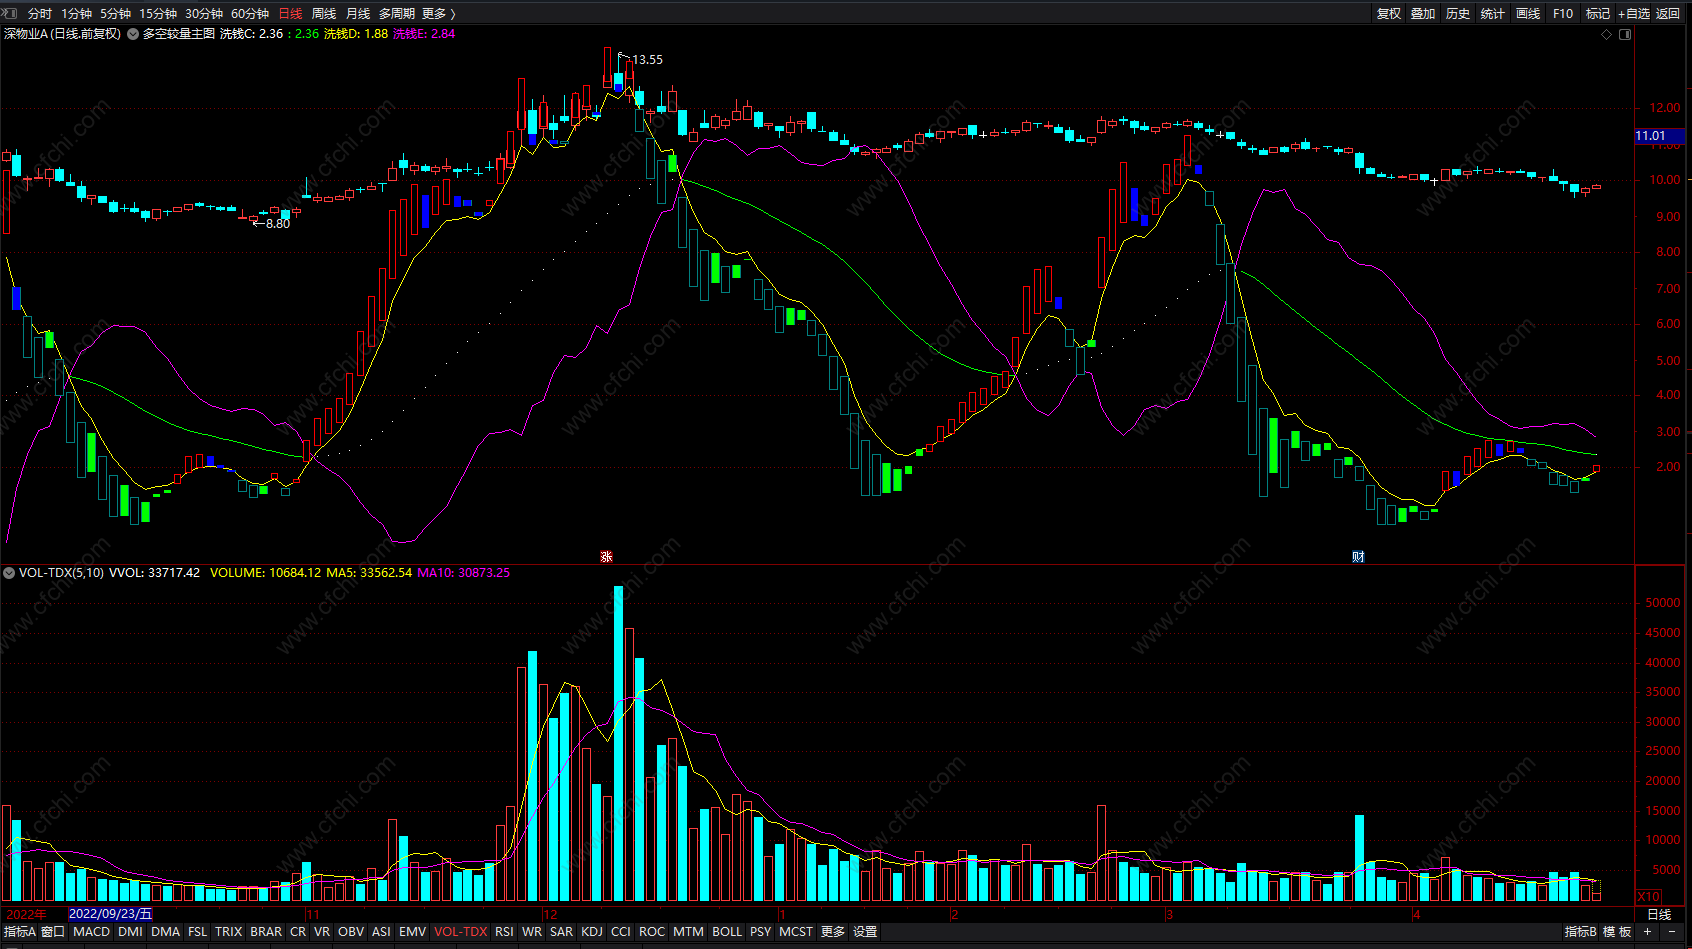The width and height of the screenshot is (1692, 949).
Task: Open 设置 indicator settings
Action: click(865, 932)
